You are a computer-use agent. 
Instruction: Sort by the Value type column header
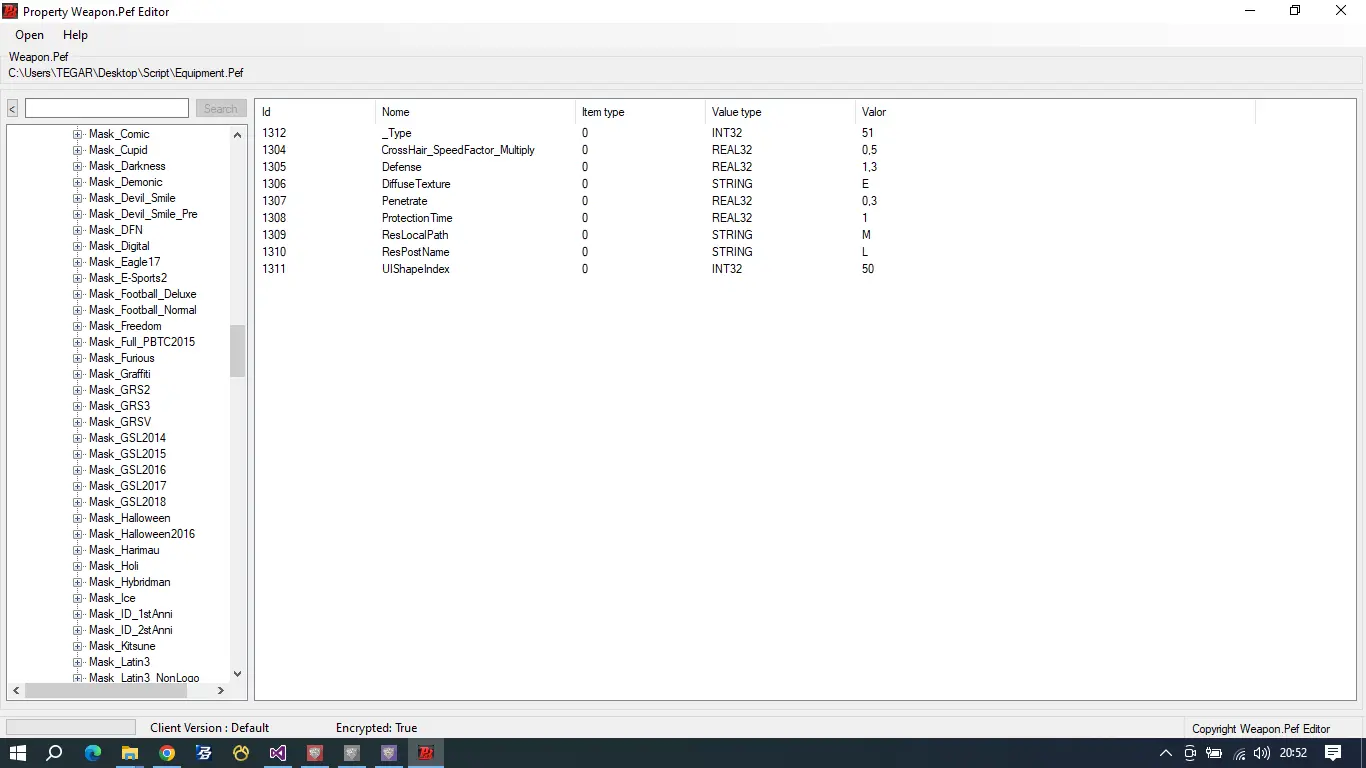point(780,112)
